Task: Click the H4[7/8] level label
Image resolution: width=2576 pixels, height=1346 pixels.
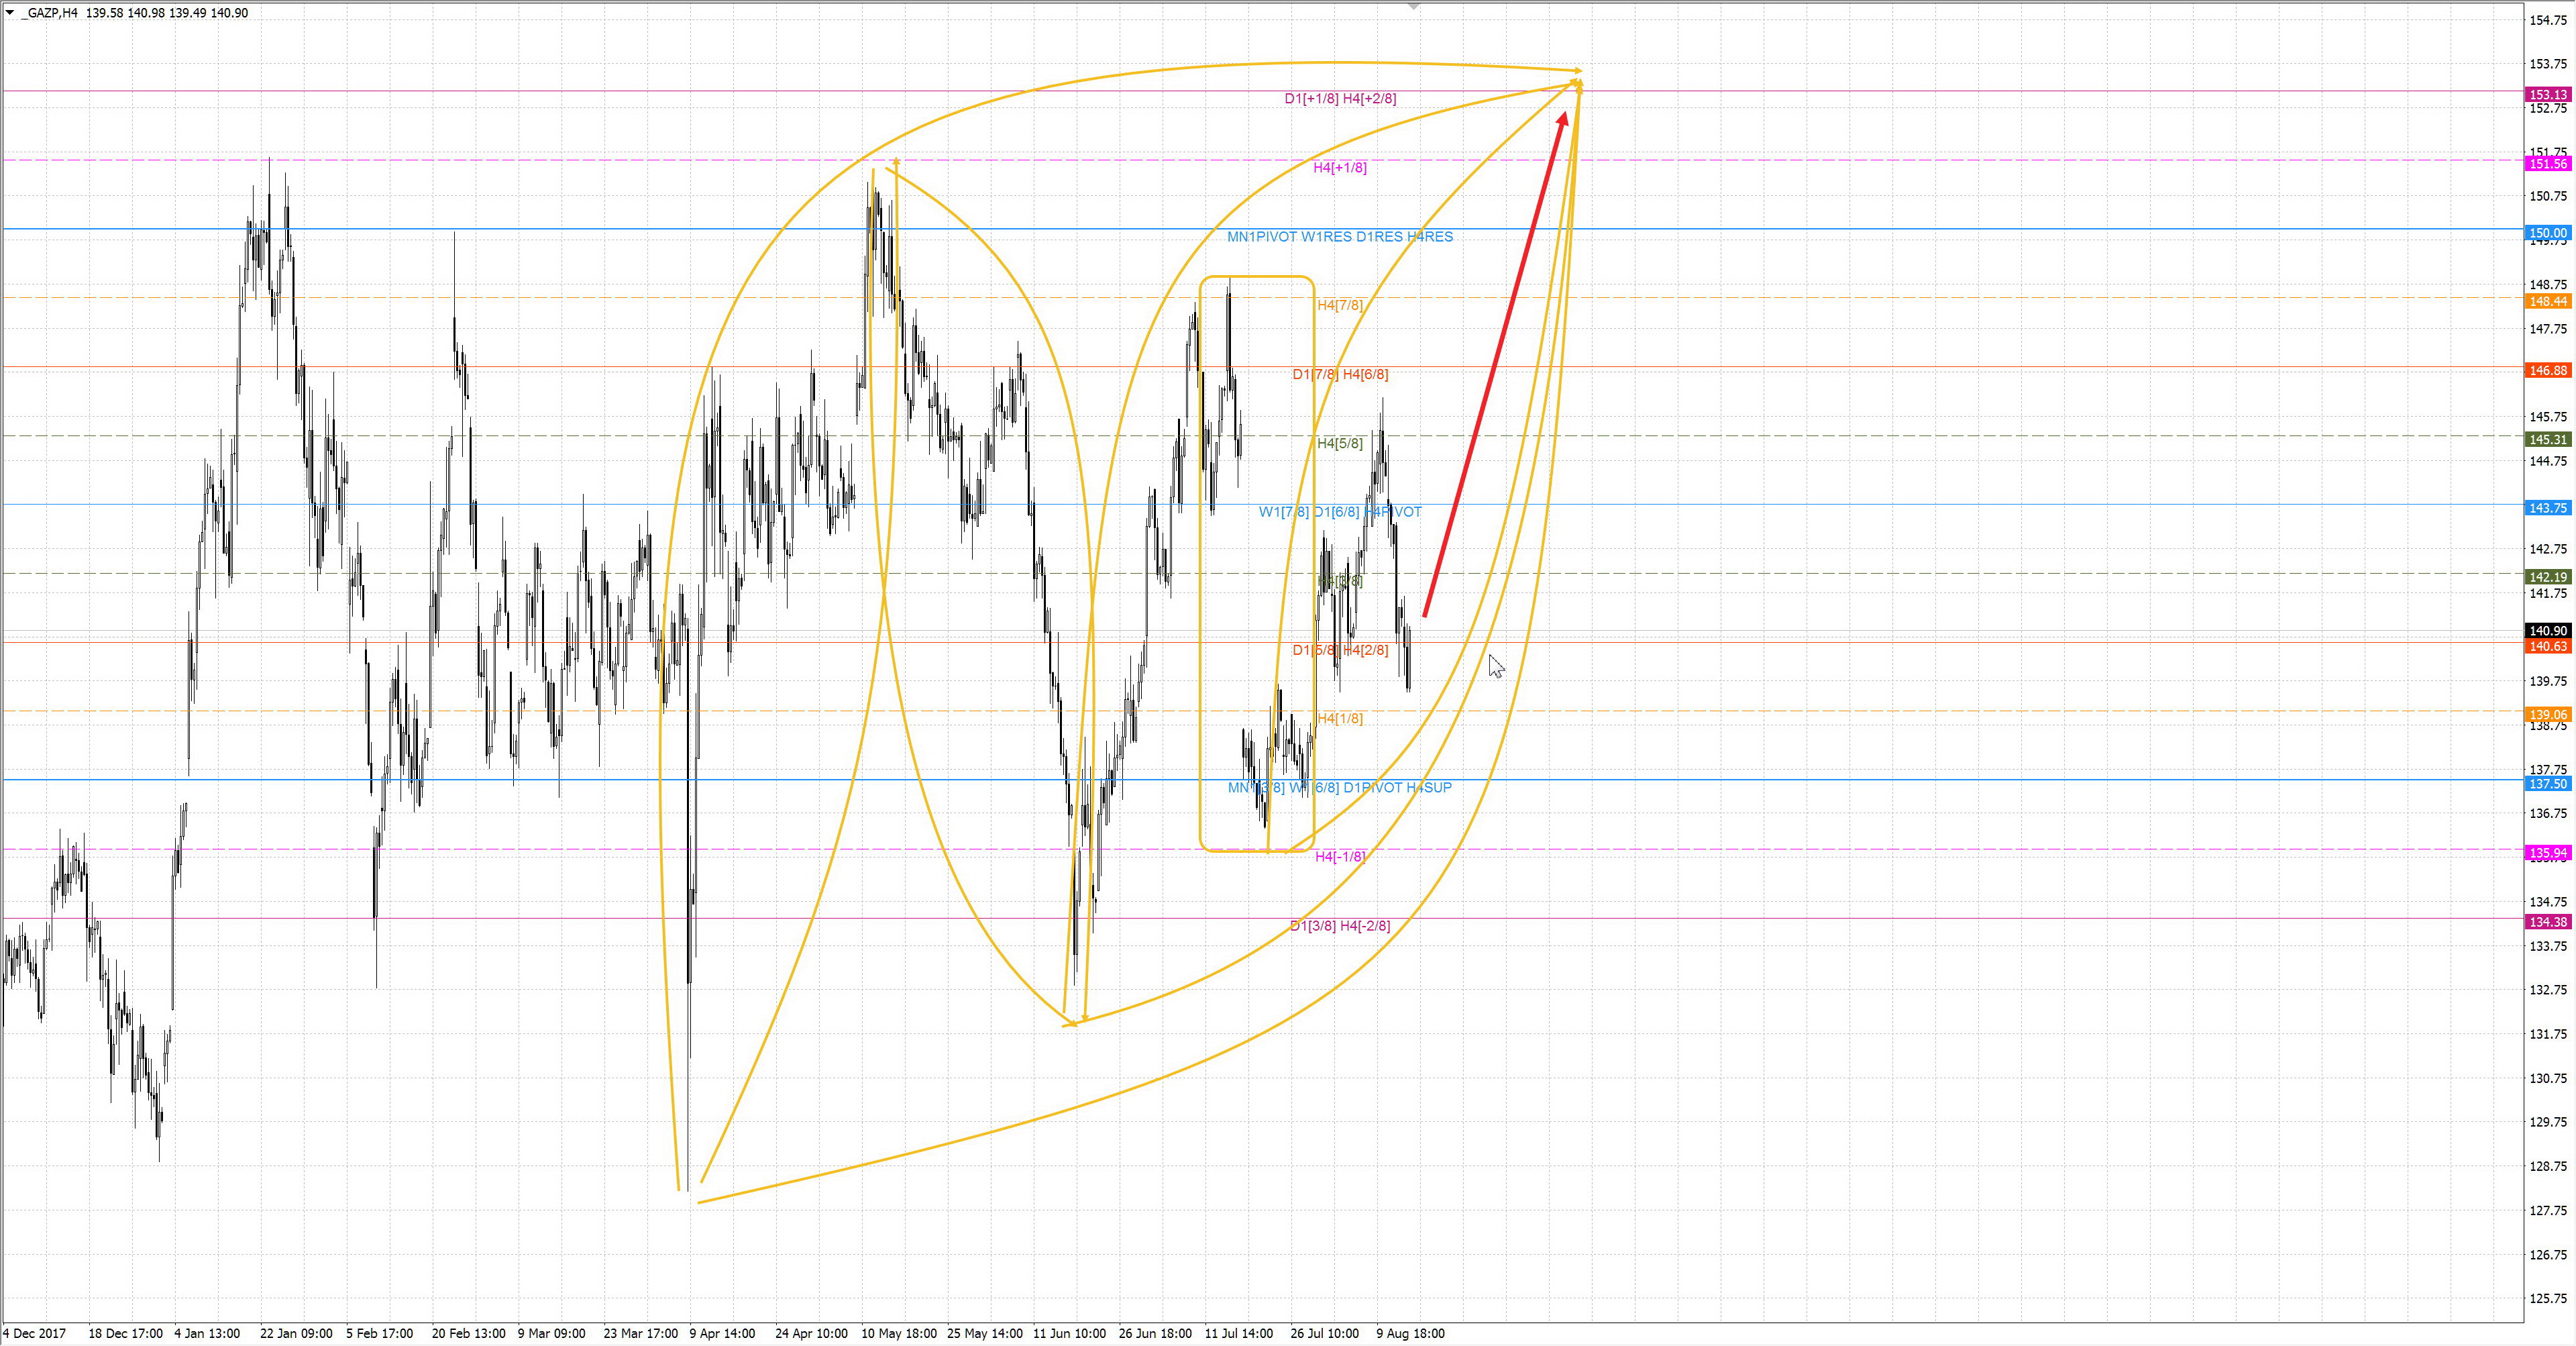Action: (x=1340, y=305)
